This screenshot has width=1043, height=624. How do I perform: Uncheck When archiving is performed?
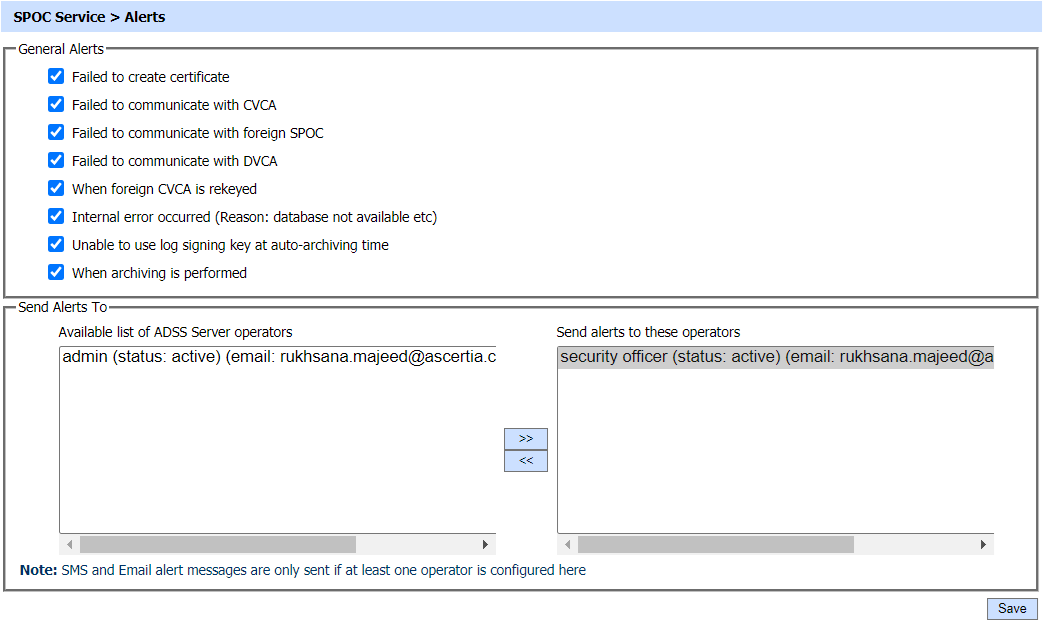pos(56,273)
